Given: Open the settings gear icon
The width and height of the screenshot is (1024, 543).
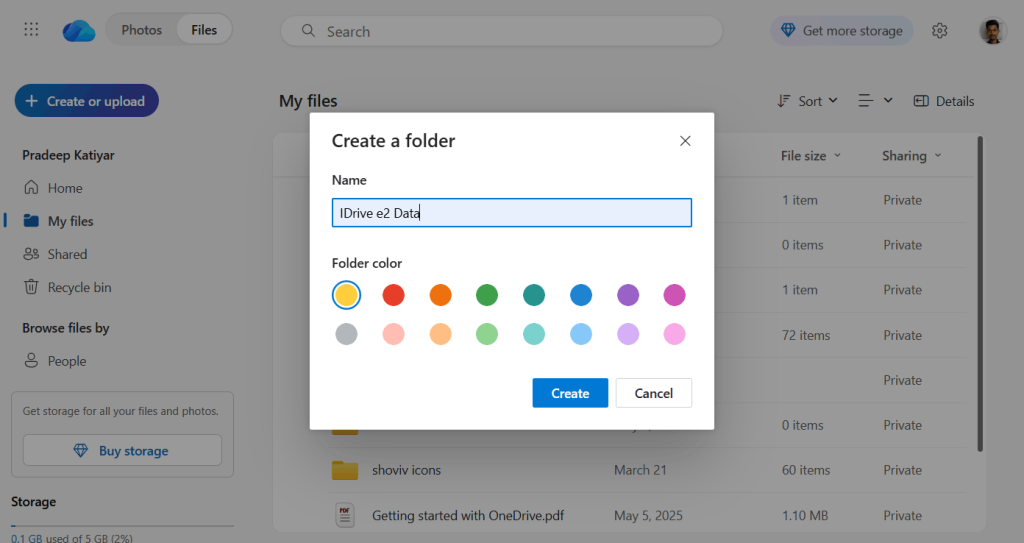Looking at the screenshot, I should pos(939,31).
